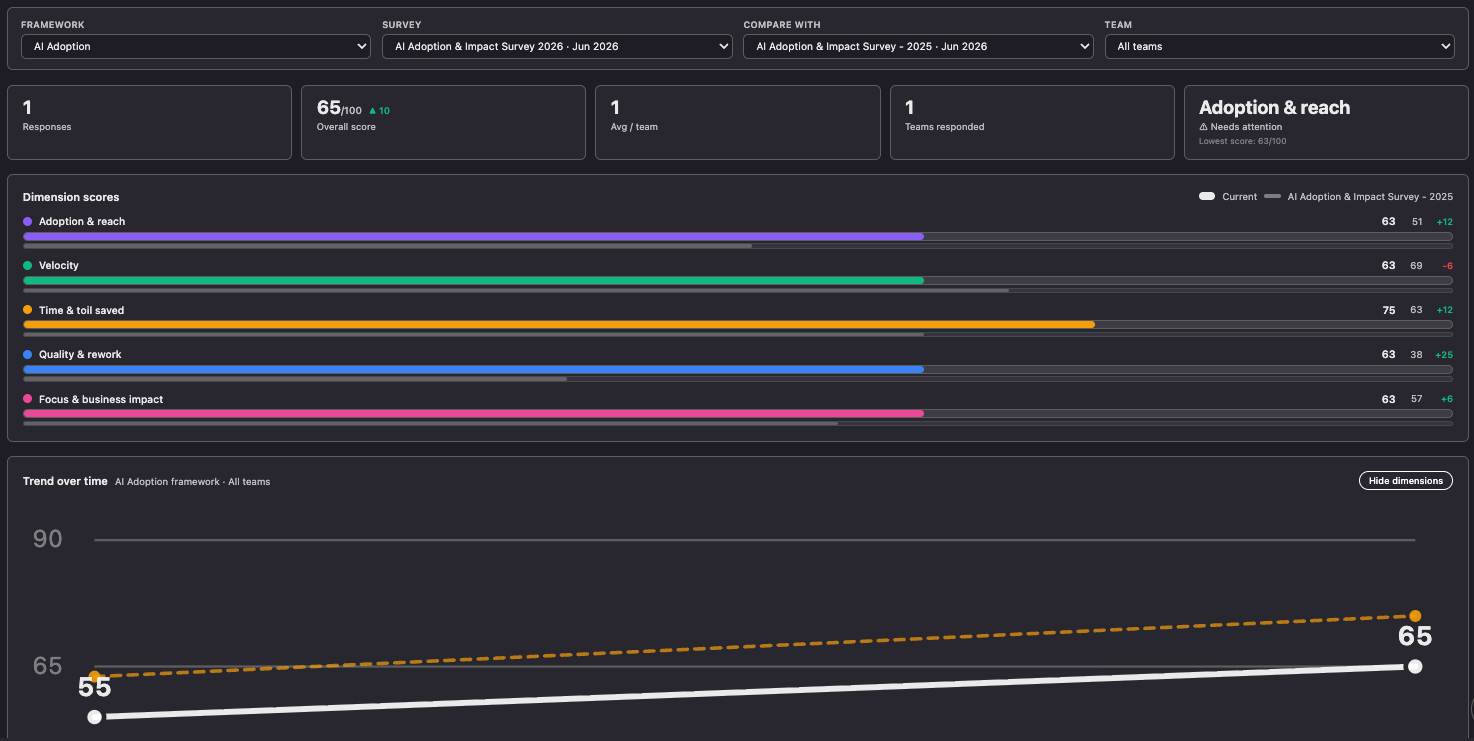Click the orange dashed-line start point

[94, 677]
